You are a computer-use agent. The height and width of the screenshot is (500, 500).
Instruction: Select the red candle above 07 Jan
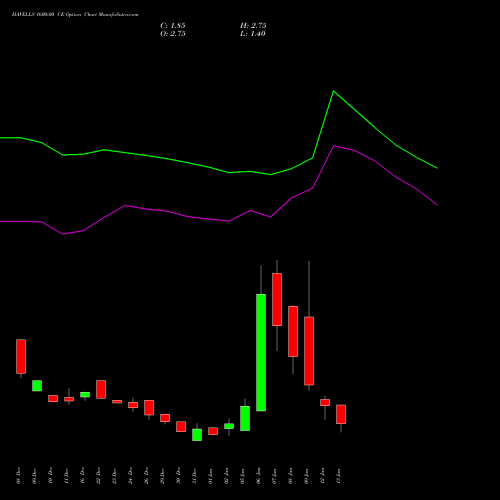277,299
